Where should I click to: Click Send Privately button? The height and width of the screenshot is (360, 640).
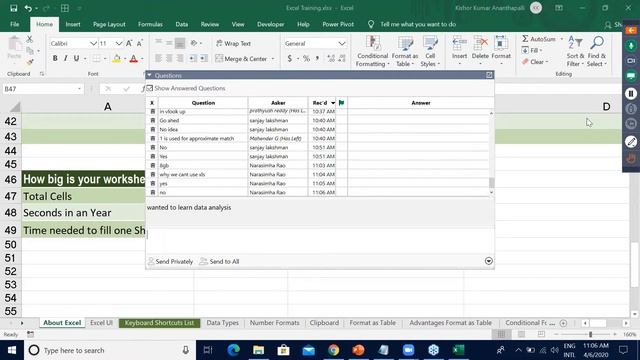[x=170, y=261]
